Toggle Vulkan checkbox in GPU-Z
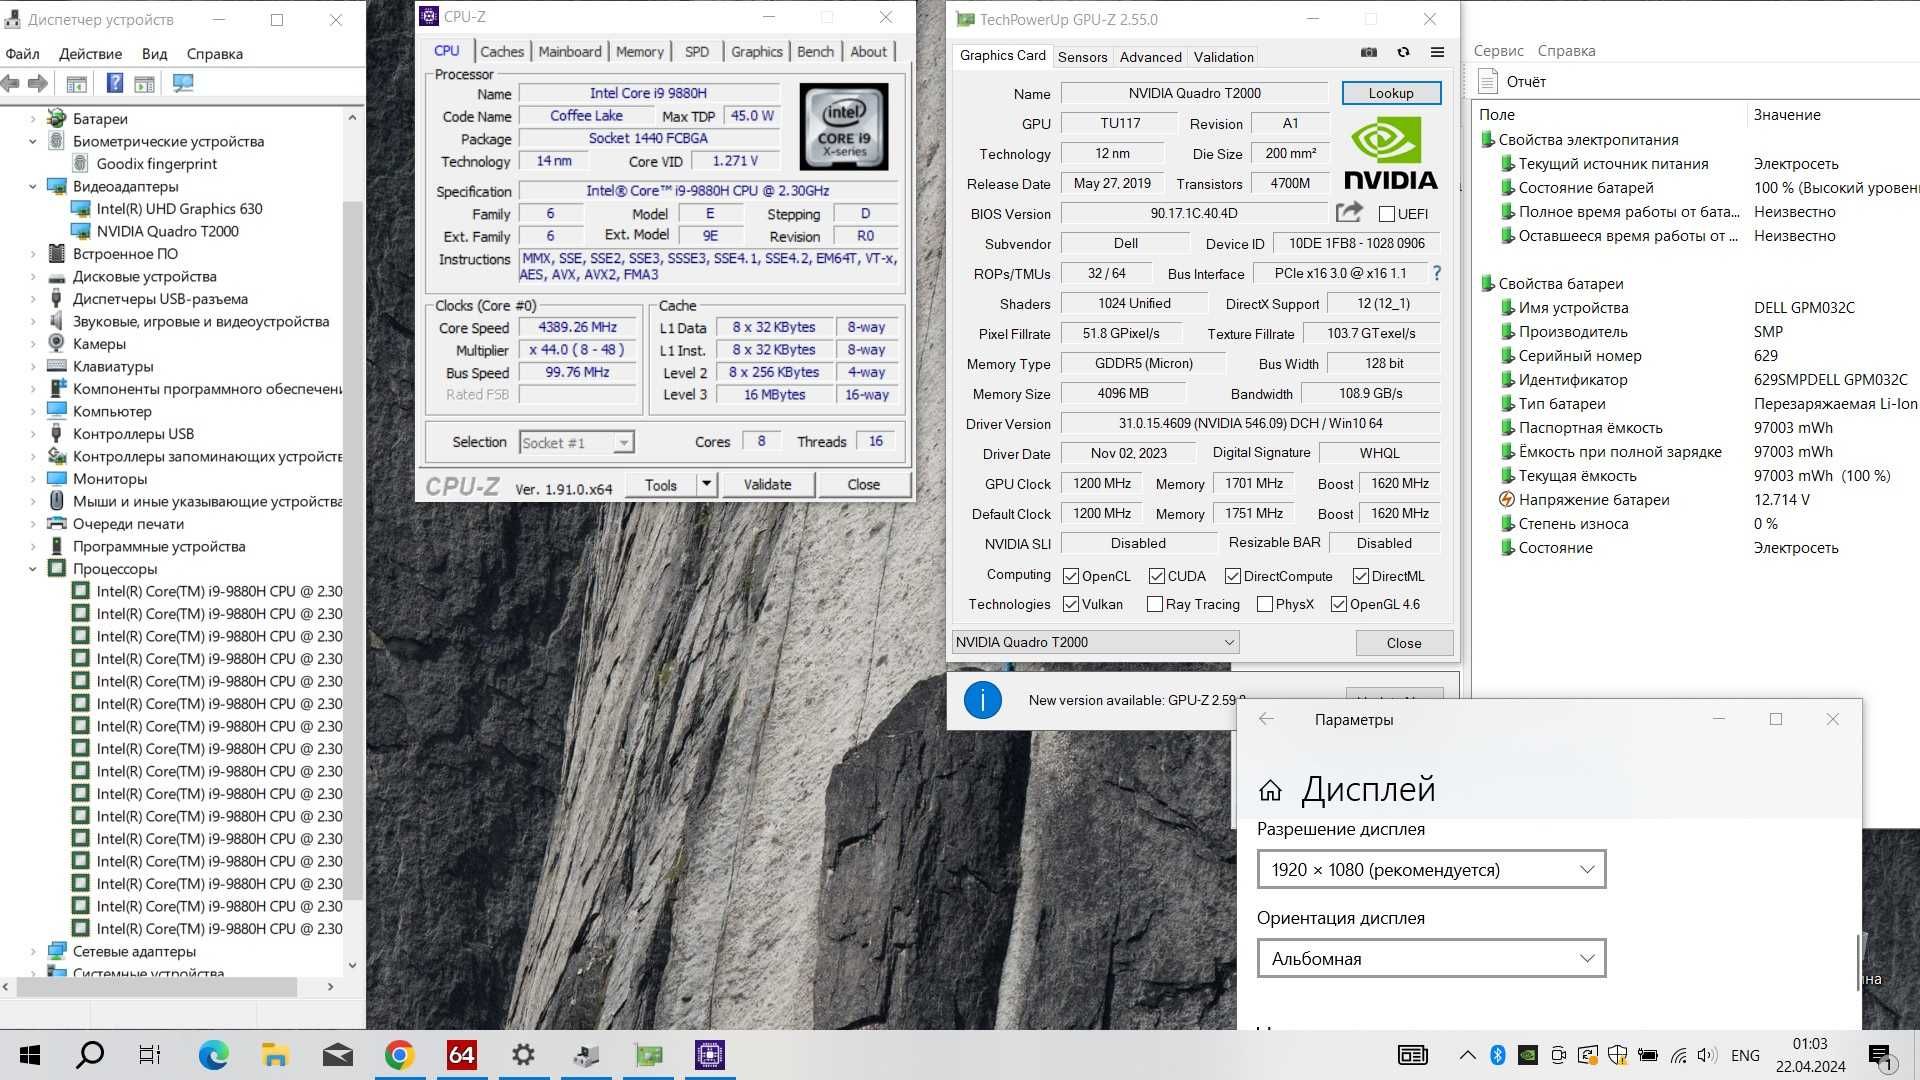The height and width of the screenshot is (1080, 1920). (x=1071, y=604)
